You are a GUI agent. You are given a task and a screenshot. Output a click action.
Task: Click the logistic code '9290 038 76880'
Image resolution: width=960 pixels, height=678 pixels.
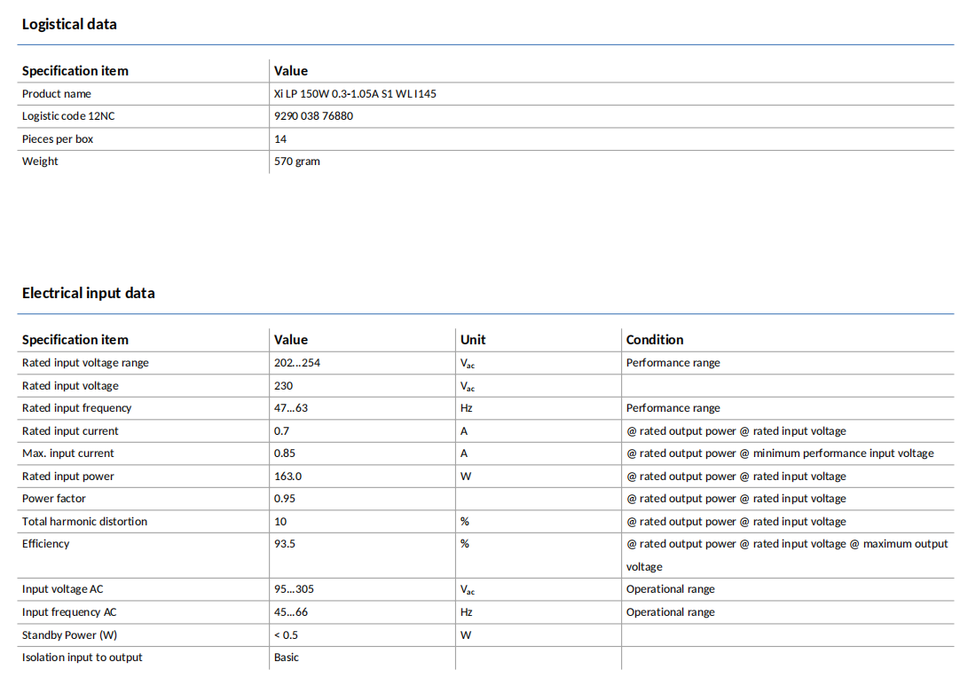coord(313,116)
